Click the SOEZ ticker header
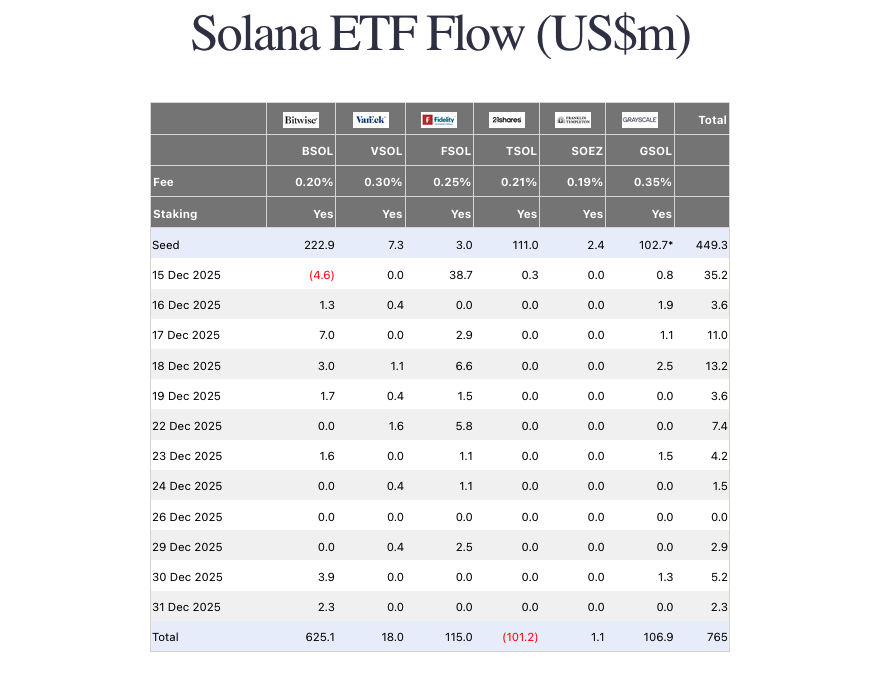 (586, 151)
